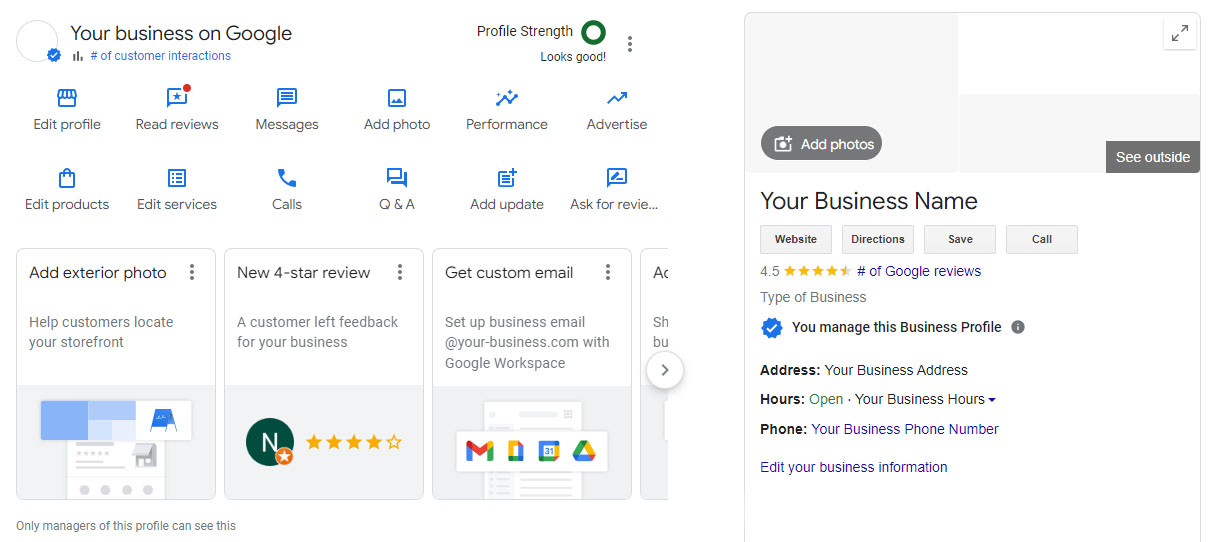This screenshot has width=1217, height=542.
Task: Expand the photo panel with arrows icon
Action: tap(1180, 33)
